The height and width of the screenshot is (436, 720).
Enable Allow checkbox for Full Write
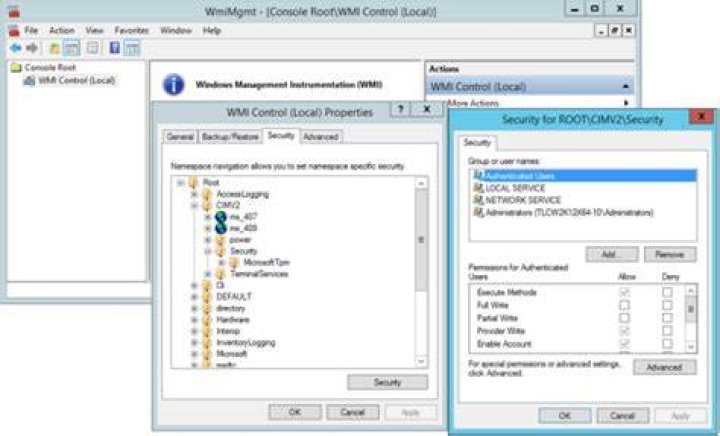[624, 305]
